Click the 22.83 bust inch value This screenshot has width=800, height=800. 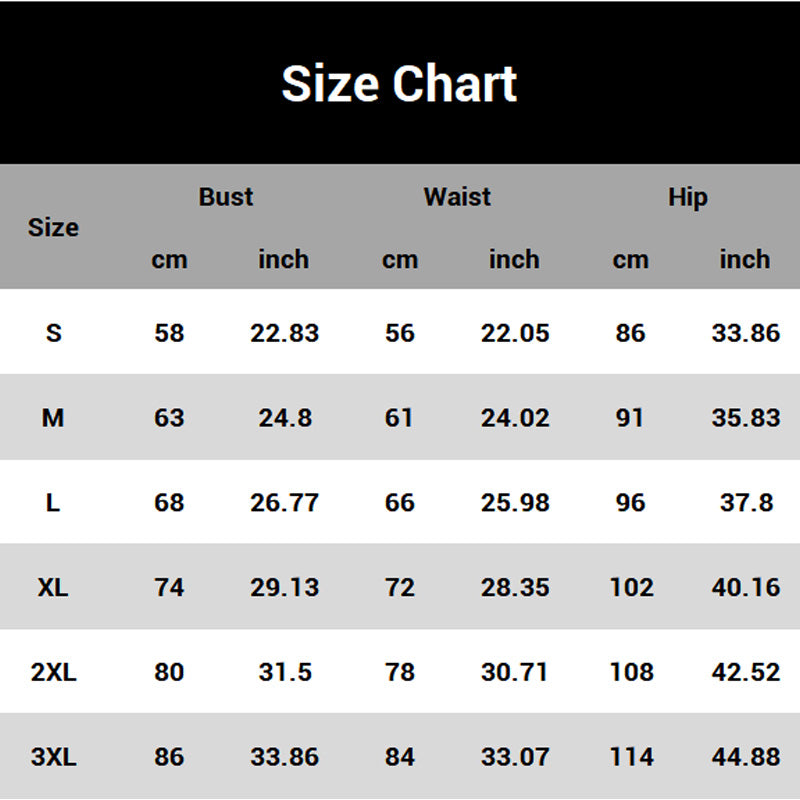(x=284, y=333)
